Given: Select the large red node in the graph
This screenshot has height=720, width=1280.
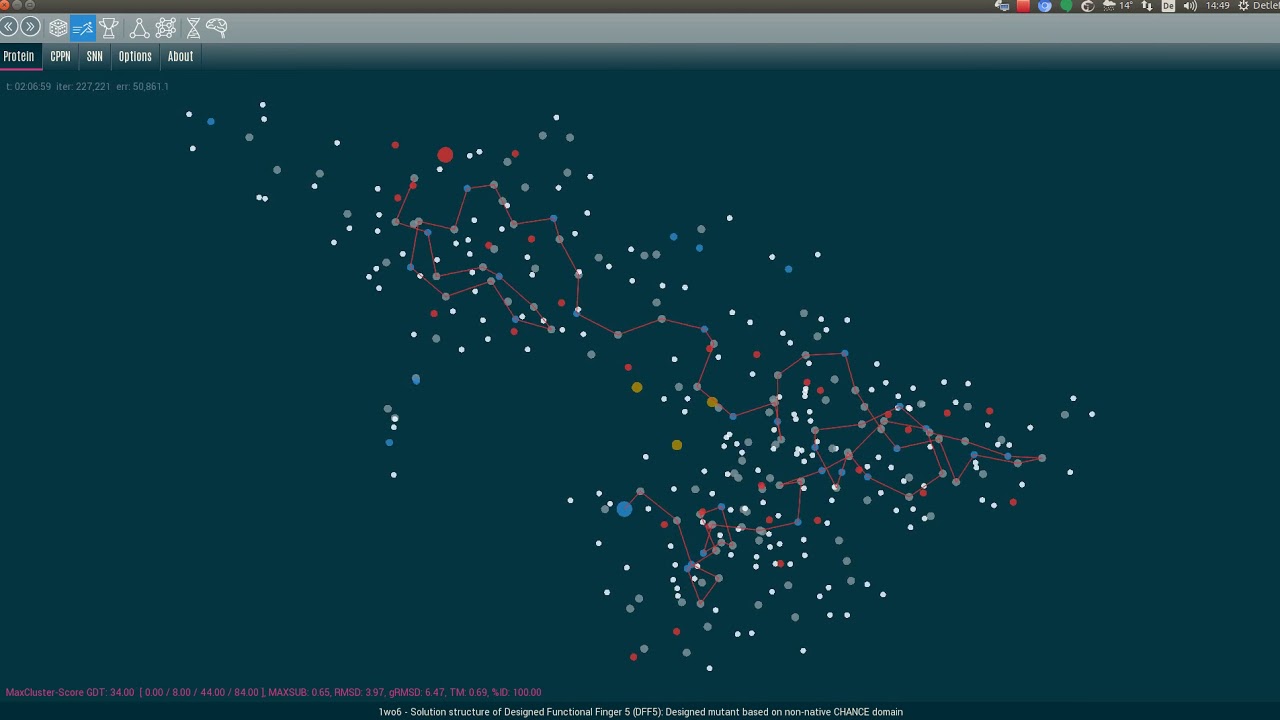Looking at the screenshot, I should pos(445,155).
